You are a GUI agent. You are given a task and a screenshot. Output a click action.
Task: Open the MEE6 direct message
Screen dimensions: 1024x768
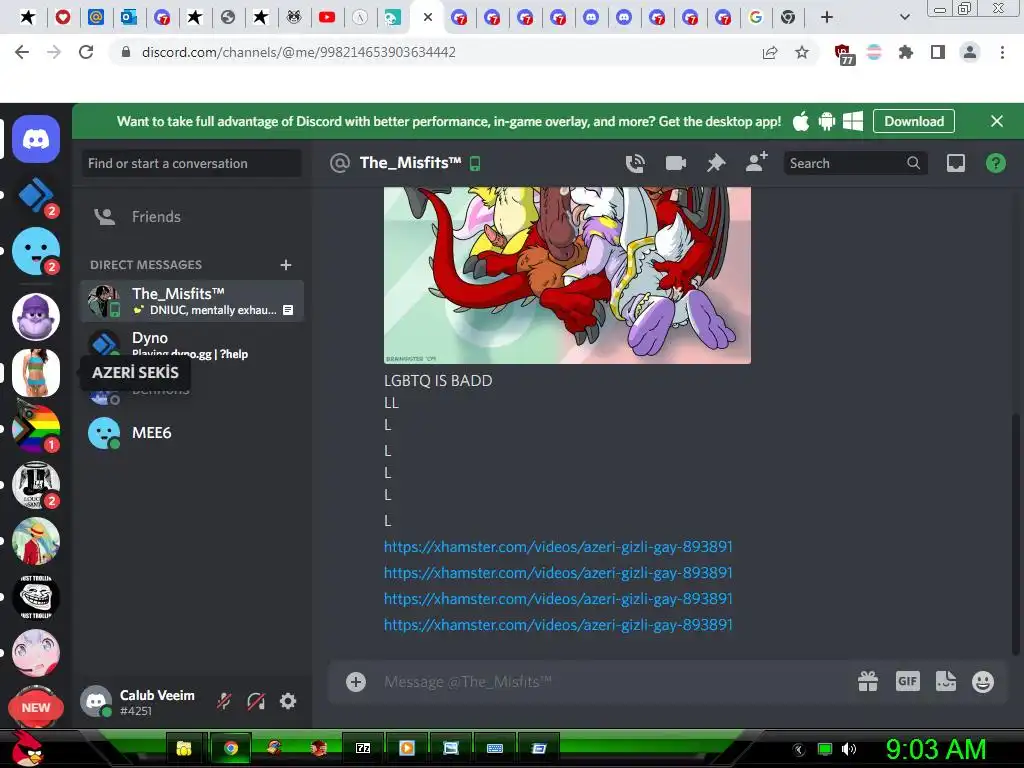pos(192,432)
